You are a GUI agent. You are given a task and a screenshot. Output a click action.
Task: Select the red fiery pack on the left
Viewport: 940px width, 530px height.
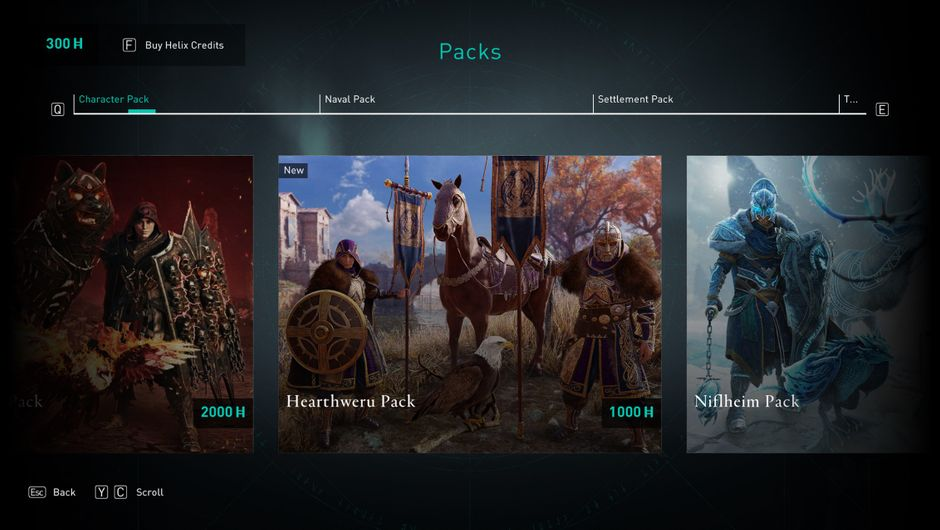[x=133, y=304]
